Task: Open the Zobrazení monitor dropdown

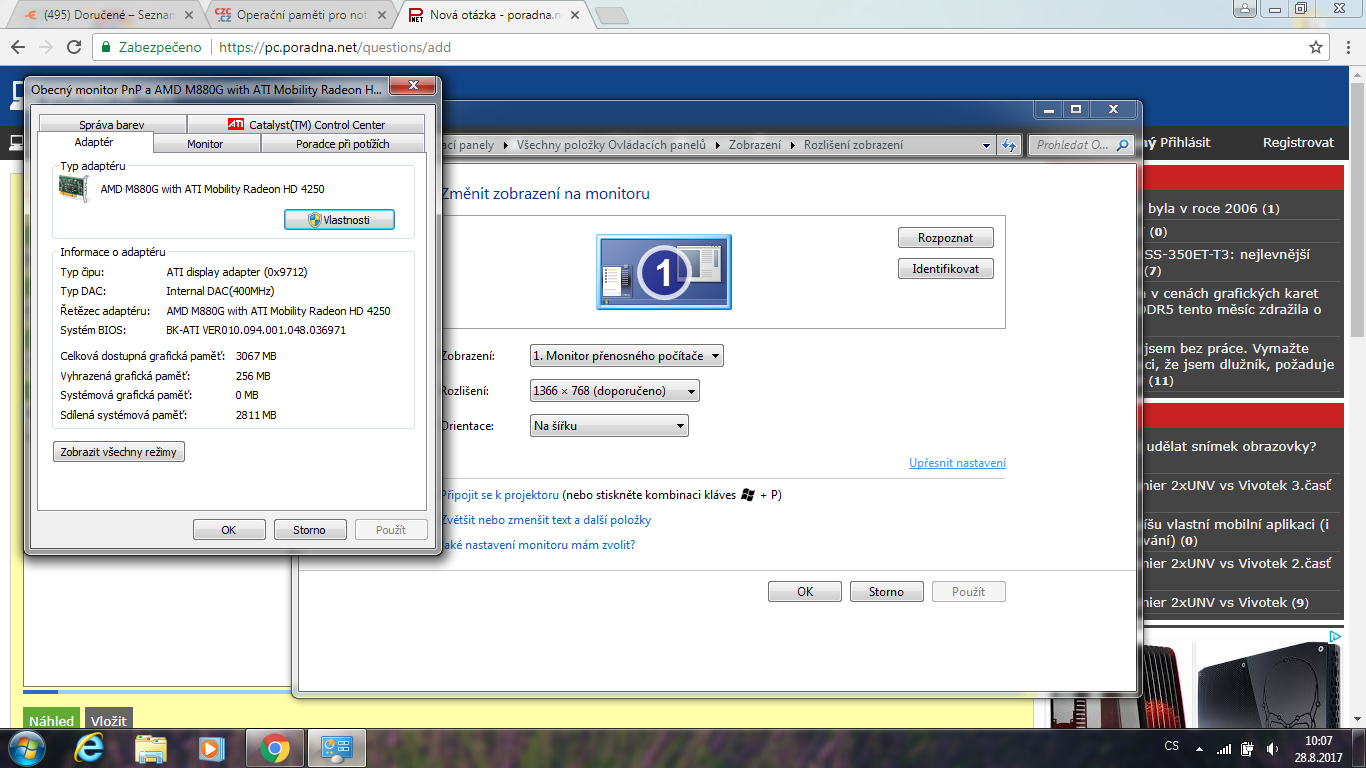Action: point(627,356)
